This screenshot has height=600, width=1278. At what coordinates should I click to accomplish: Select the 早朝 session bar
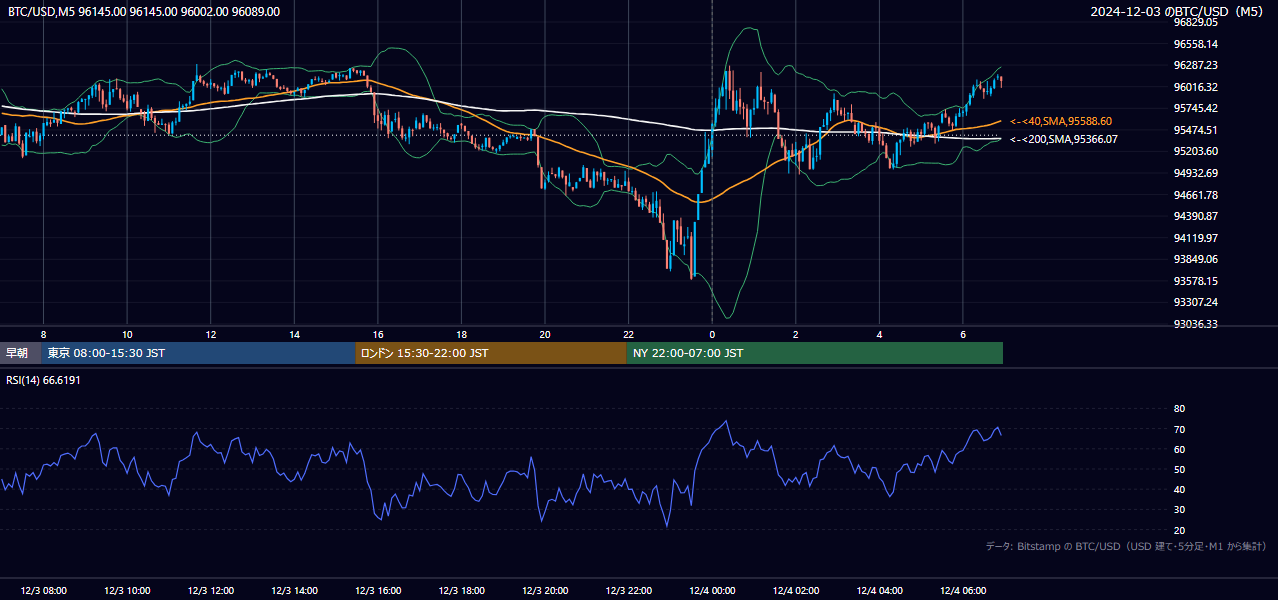20,353
